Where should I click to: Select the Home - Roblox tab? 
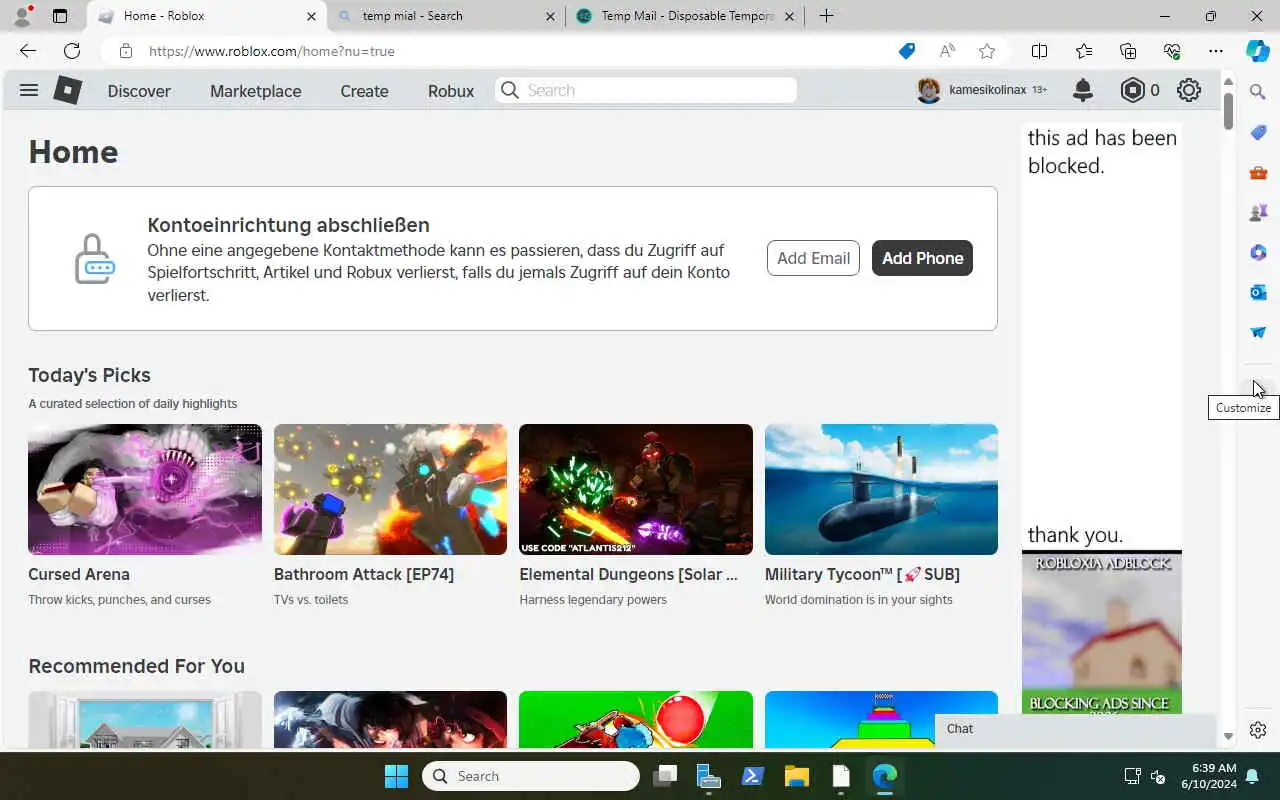206,16
